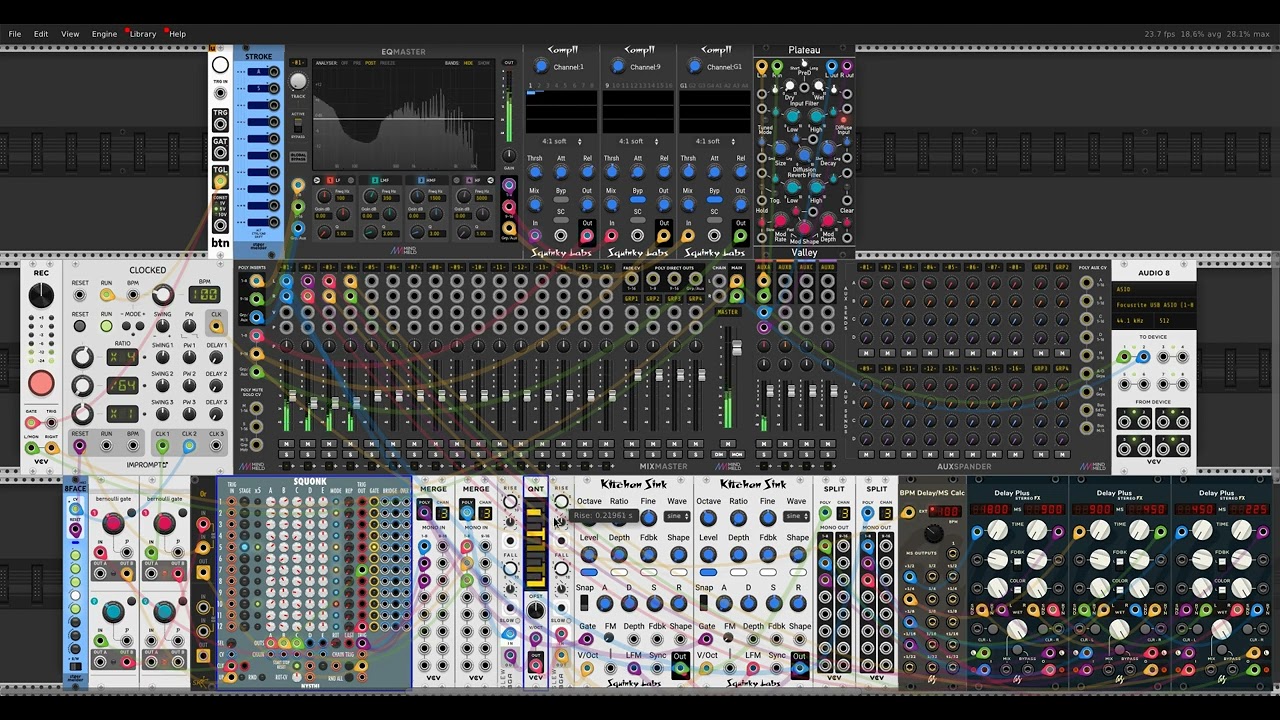Open the 512 block size selector on Audio 8
The image size is (1280, 720).
click(1175, 321)
